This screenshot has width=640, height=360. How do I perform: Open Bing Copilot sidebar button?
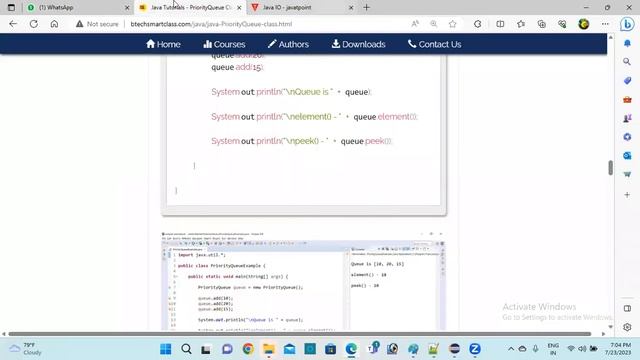627,24
